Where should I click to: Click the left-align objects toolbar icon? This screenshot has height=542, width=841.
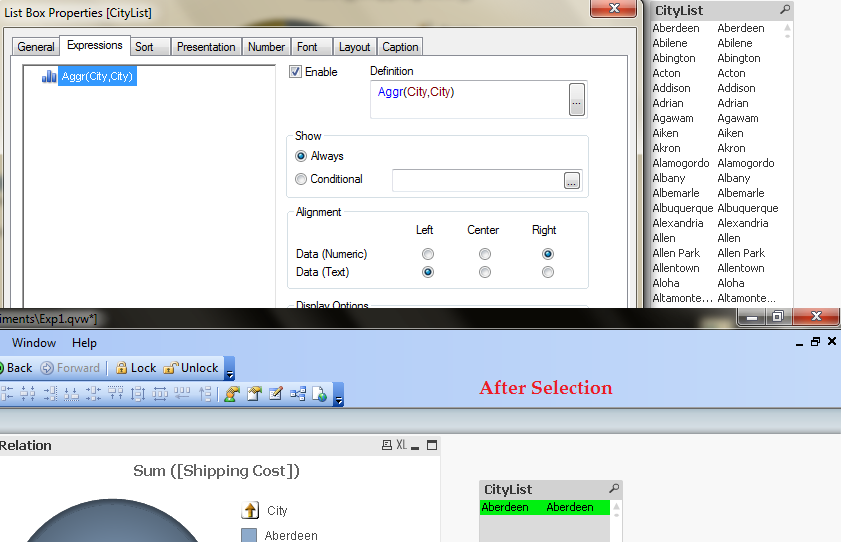point(7,394)
